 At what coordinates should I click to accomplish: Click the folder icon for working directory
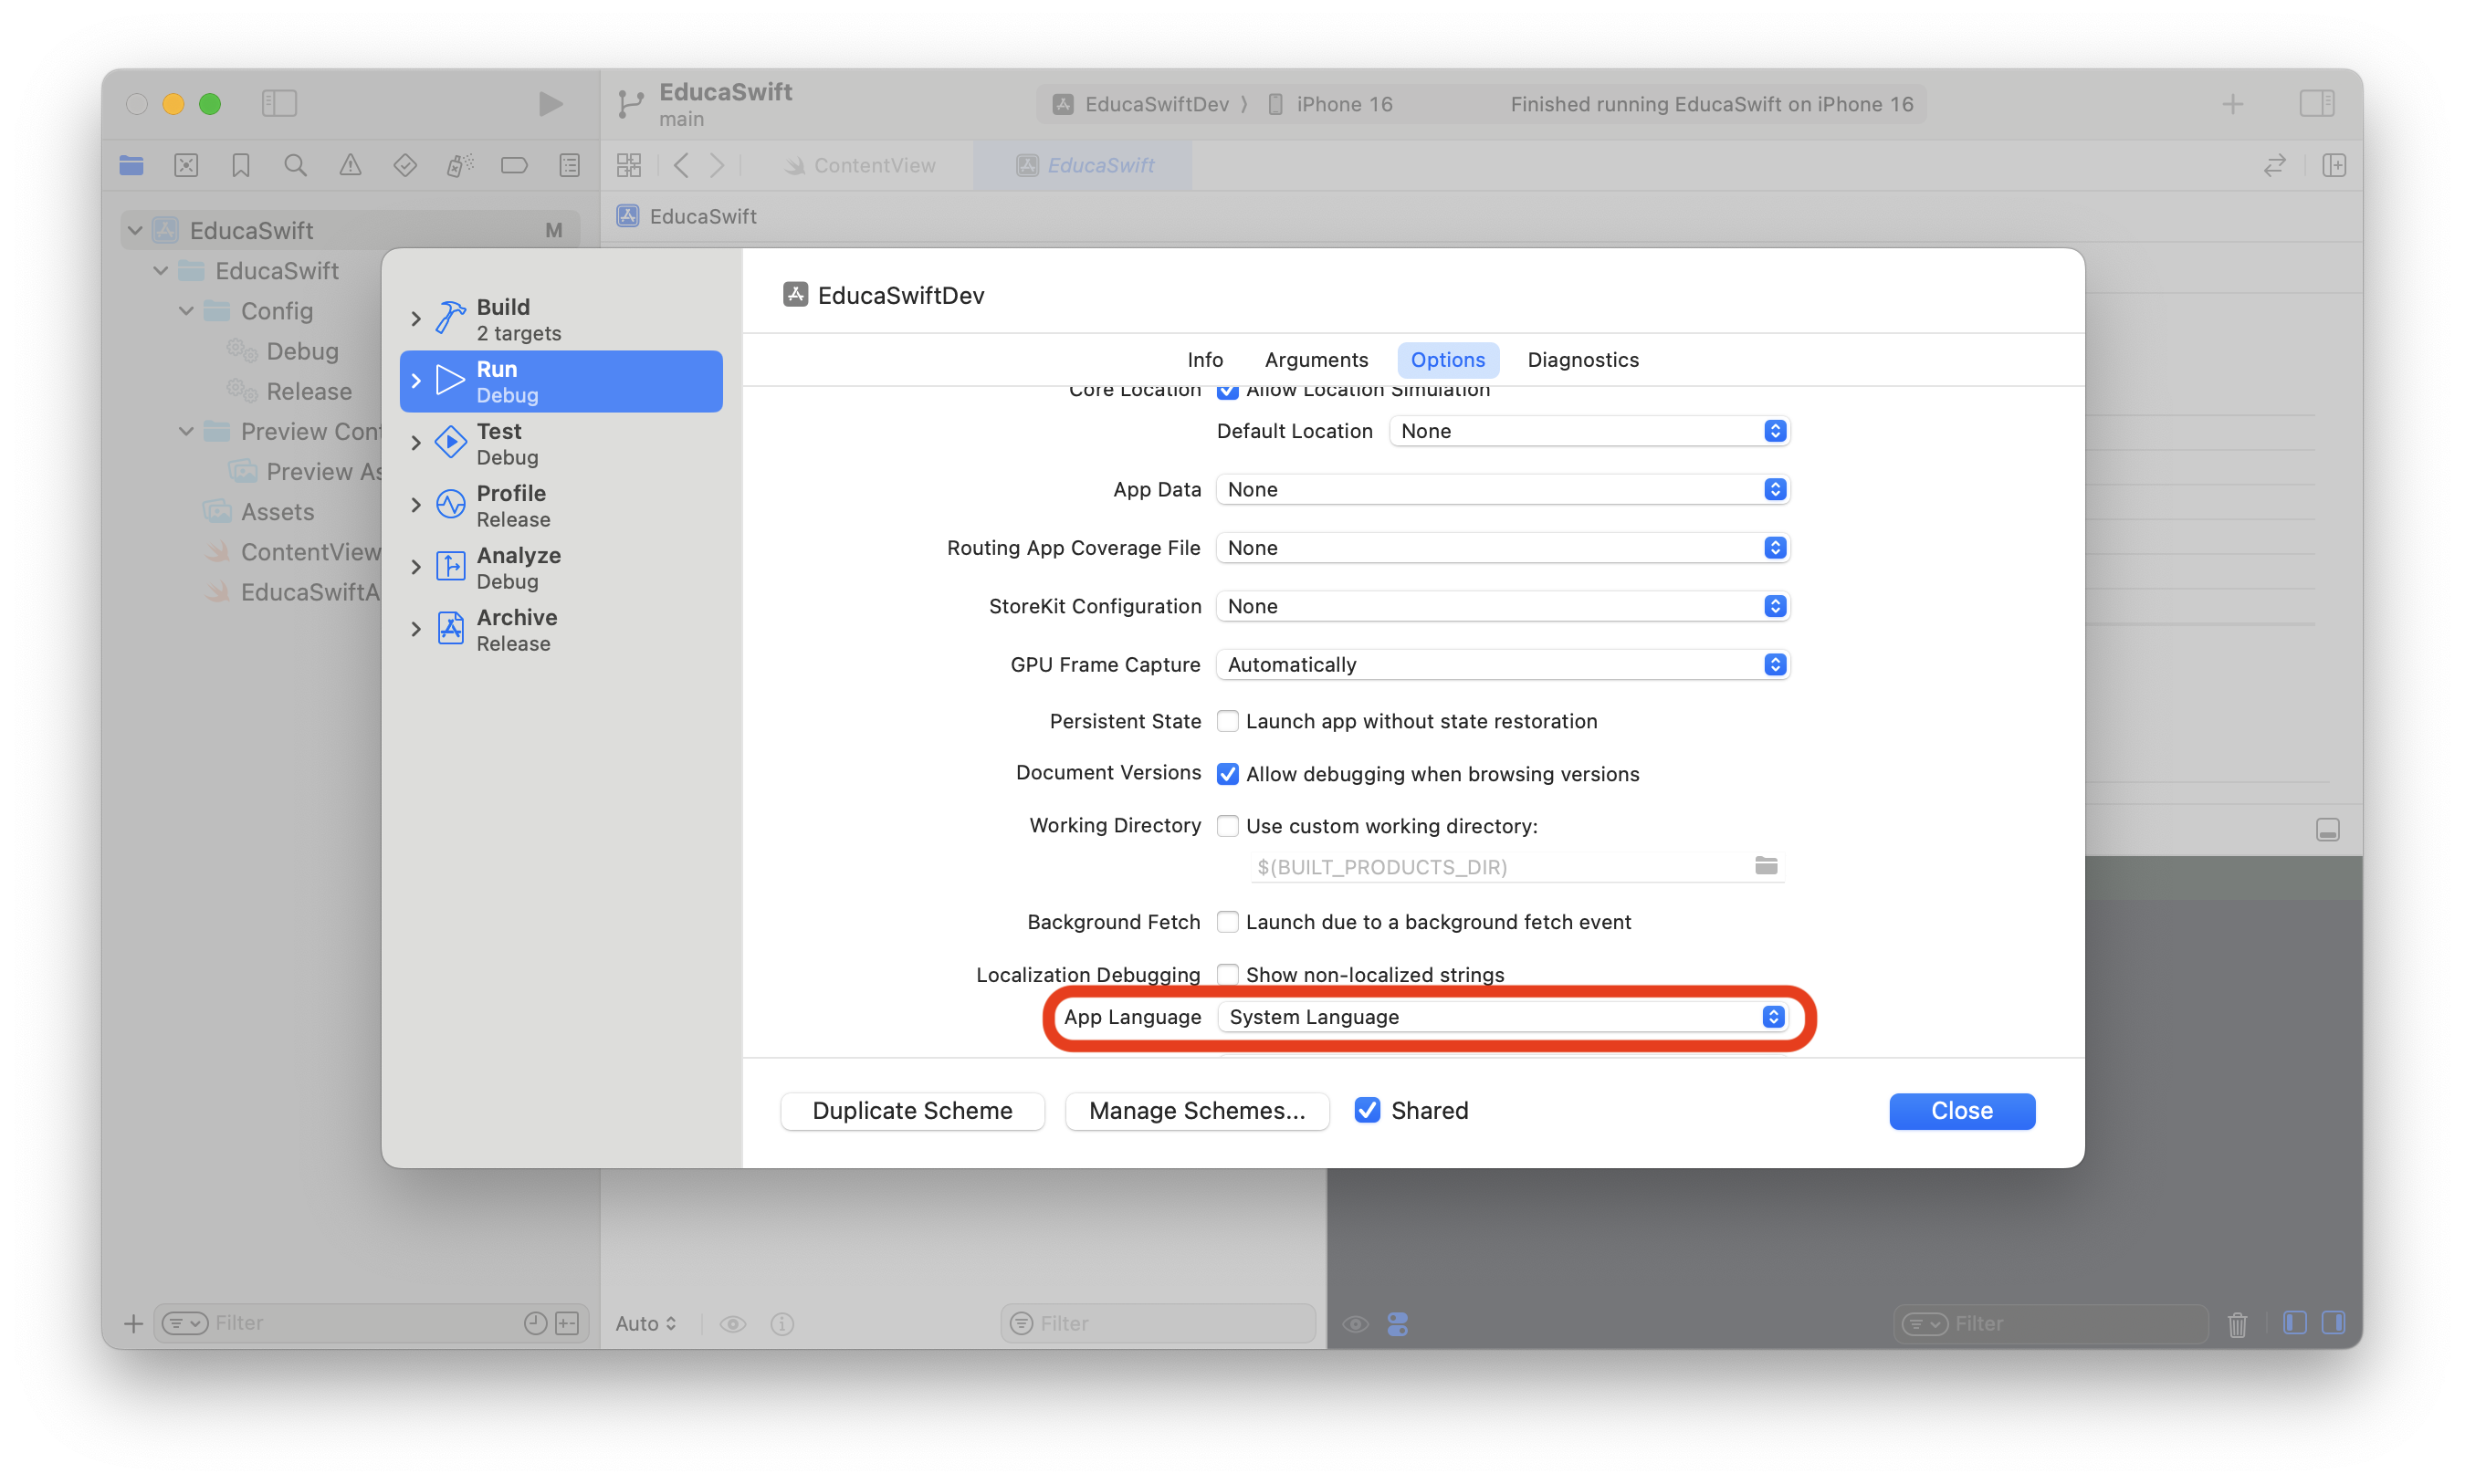(x=1766, y=865)
